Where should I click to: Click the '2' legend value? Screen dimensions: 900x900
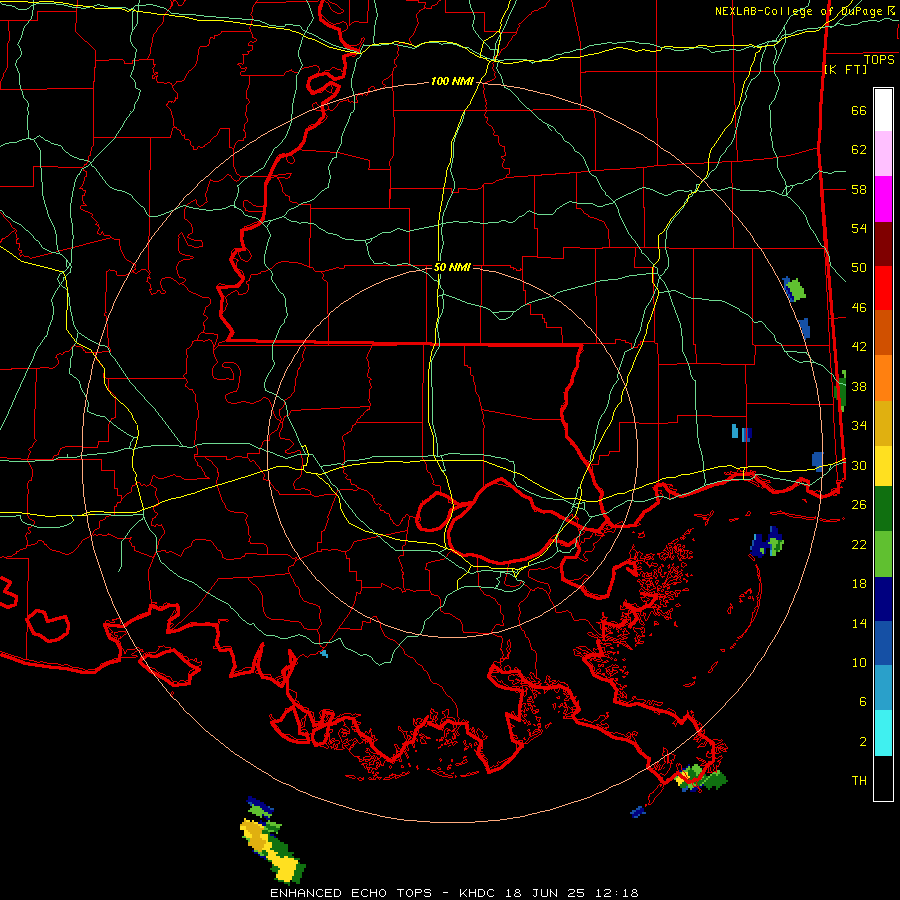click(863, 742)
